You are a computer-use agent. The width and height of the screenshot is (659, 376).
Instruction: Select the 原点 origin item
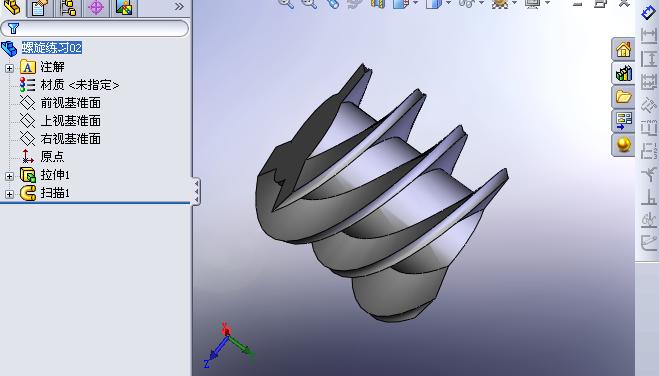pos(53,157)
